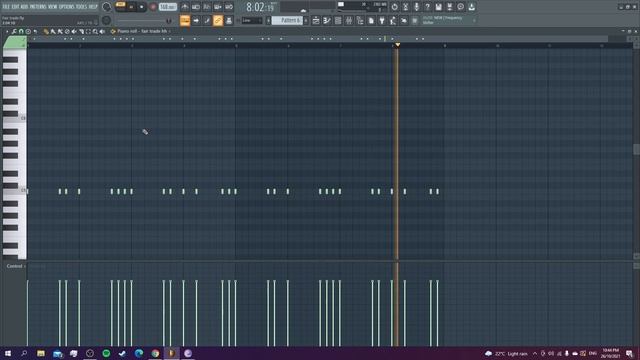Click the one-click audio recording microphone icon
The height and width of the screenshot is (360, 640).
(416, 7)
